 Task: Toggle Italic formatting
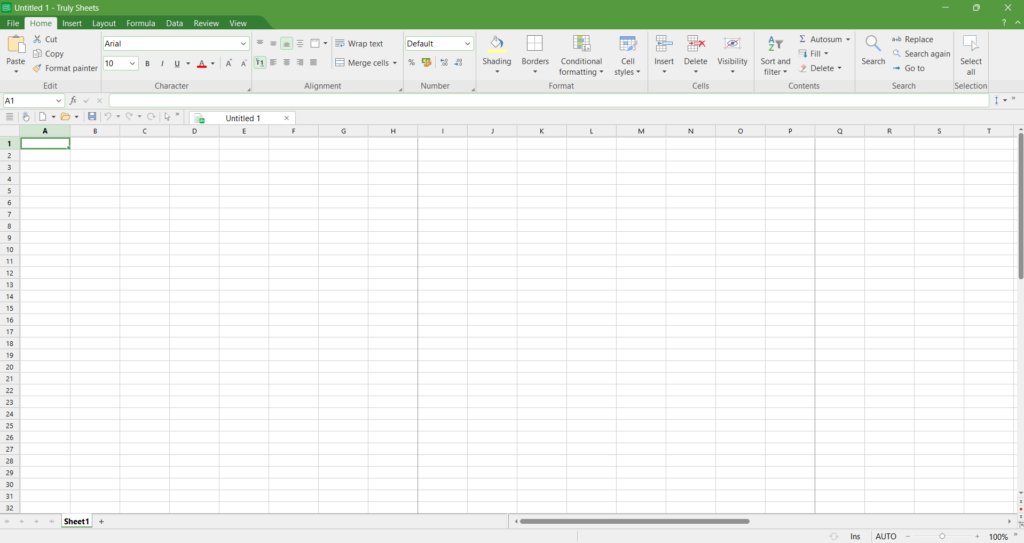162,63
